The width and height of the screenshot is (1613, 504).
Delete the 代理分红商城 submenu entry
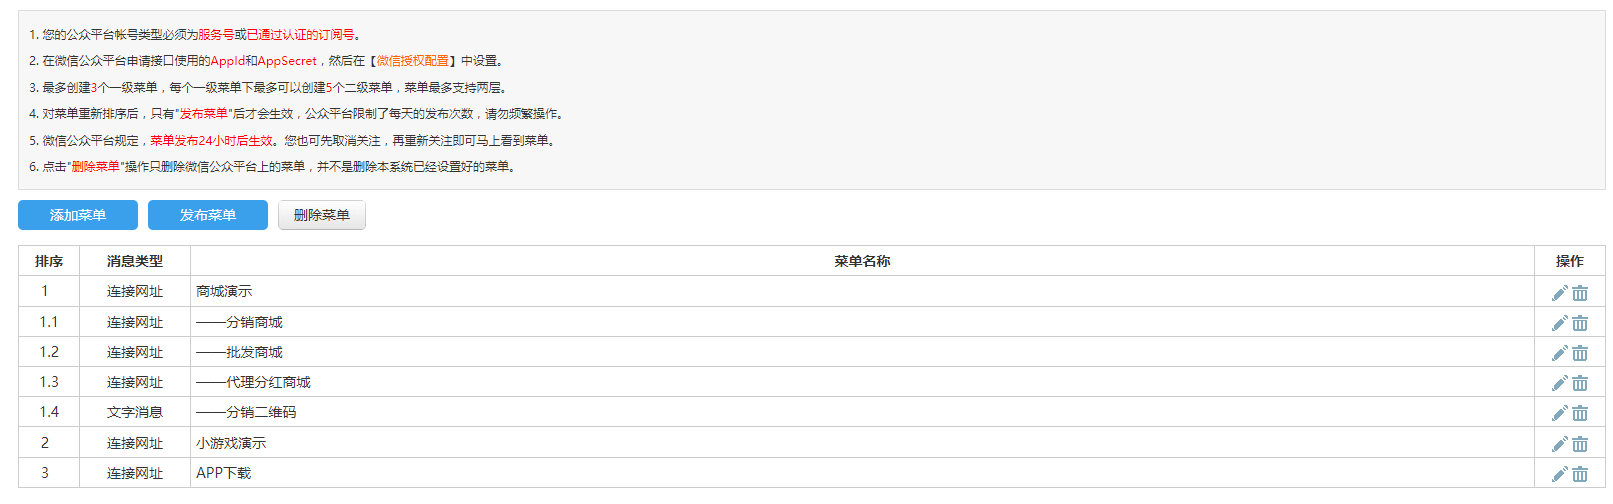click(x=1580, y=383)
